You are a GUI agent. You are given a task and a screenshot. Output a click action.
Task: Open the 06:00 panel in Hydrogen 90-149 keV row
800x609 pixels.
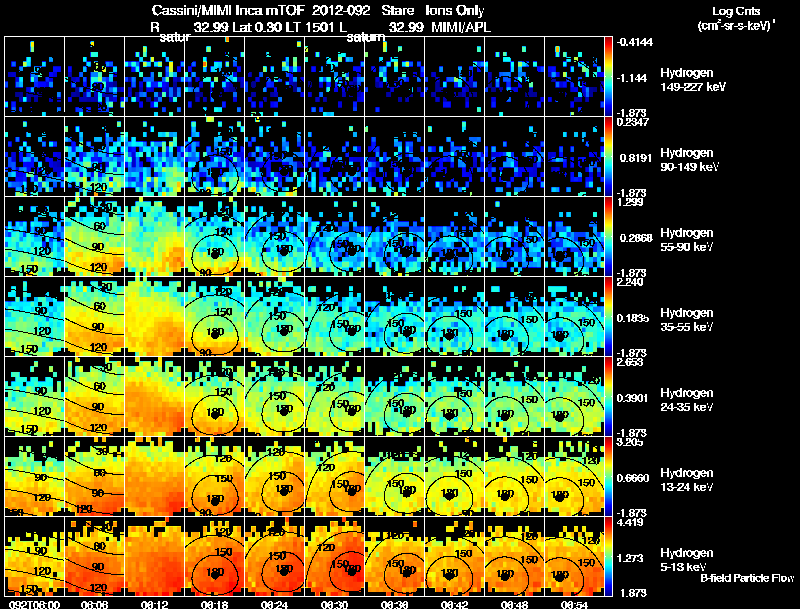click(35, 156)
